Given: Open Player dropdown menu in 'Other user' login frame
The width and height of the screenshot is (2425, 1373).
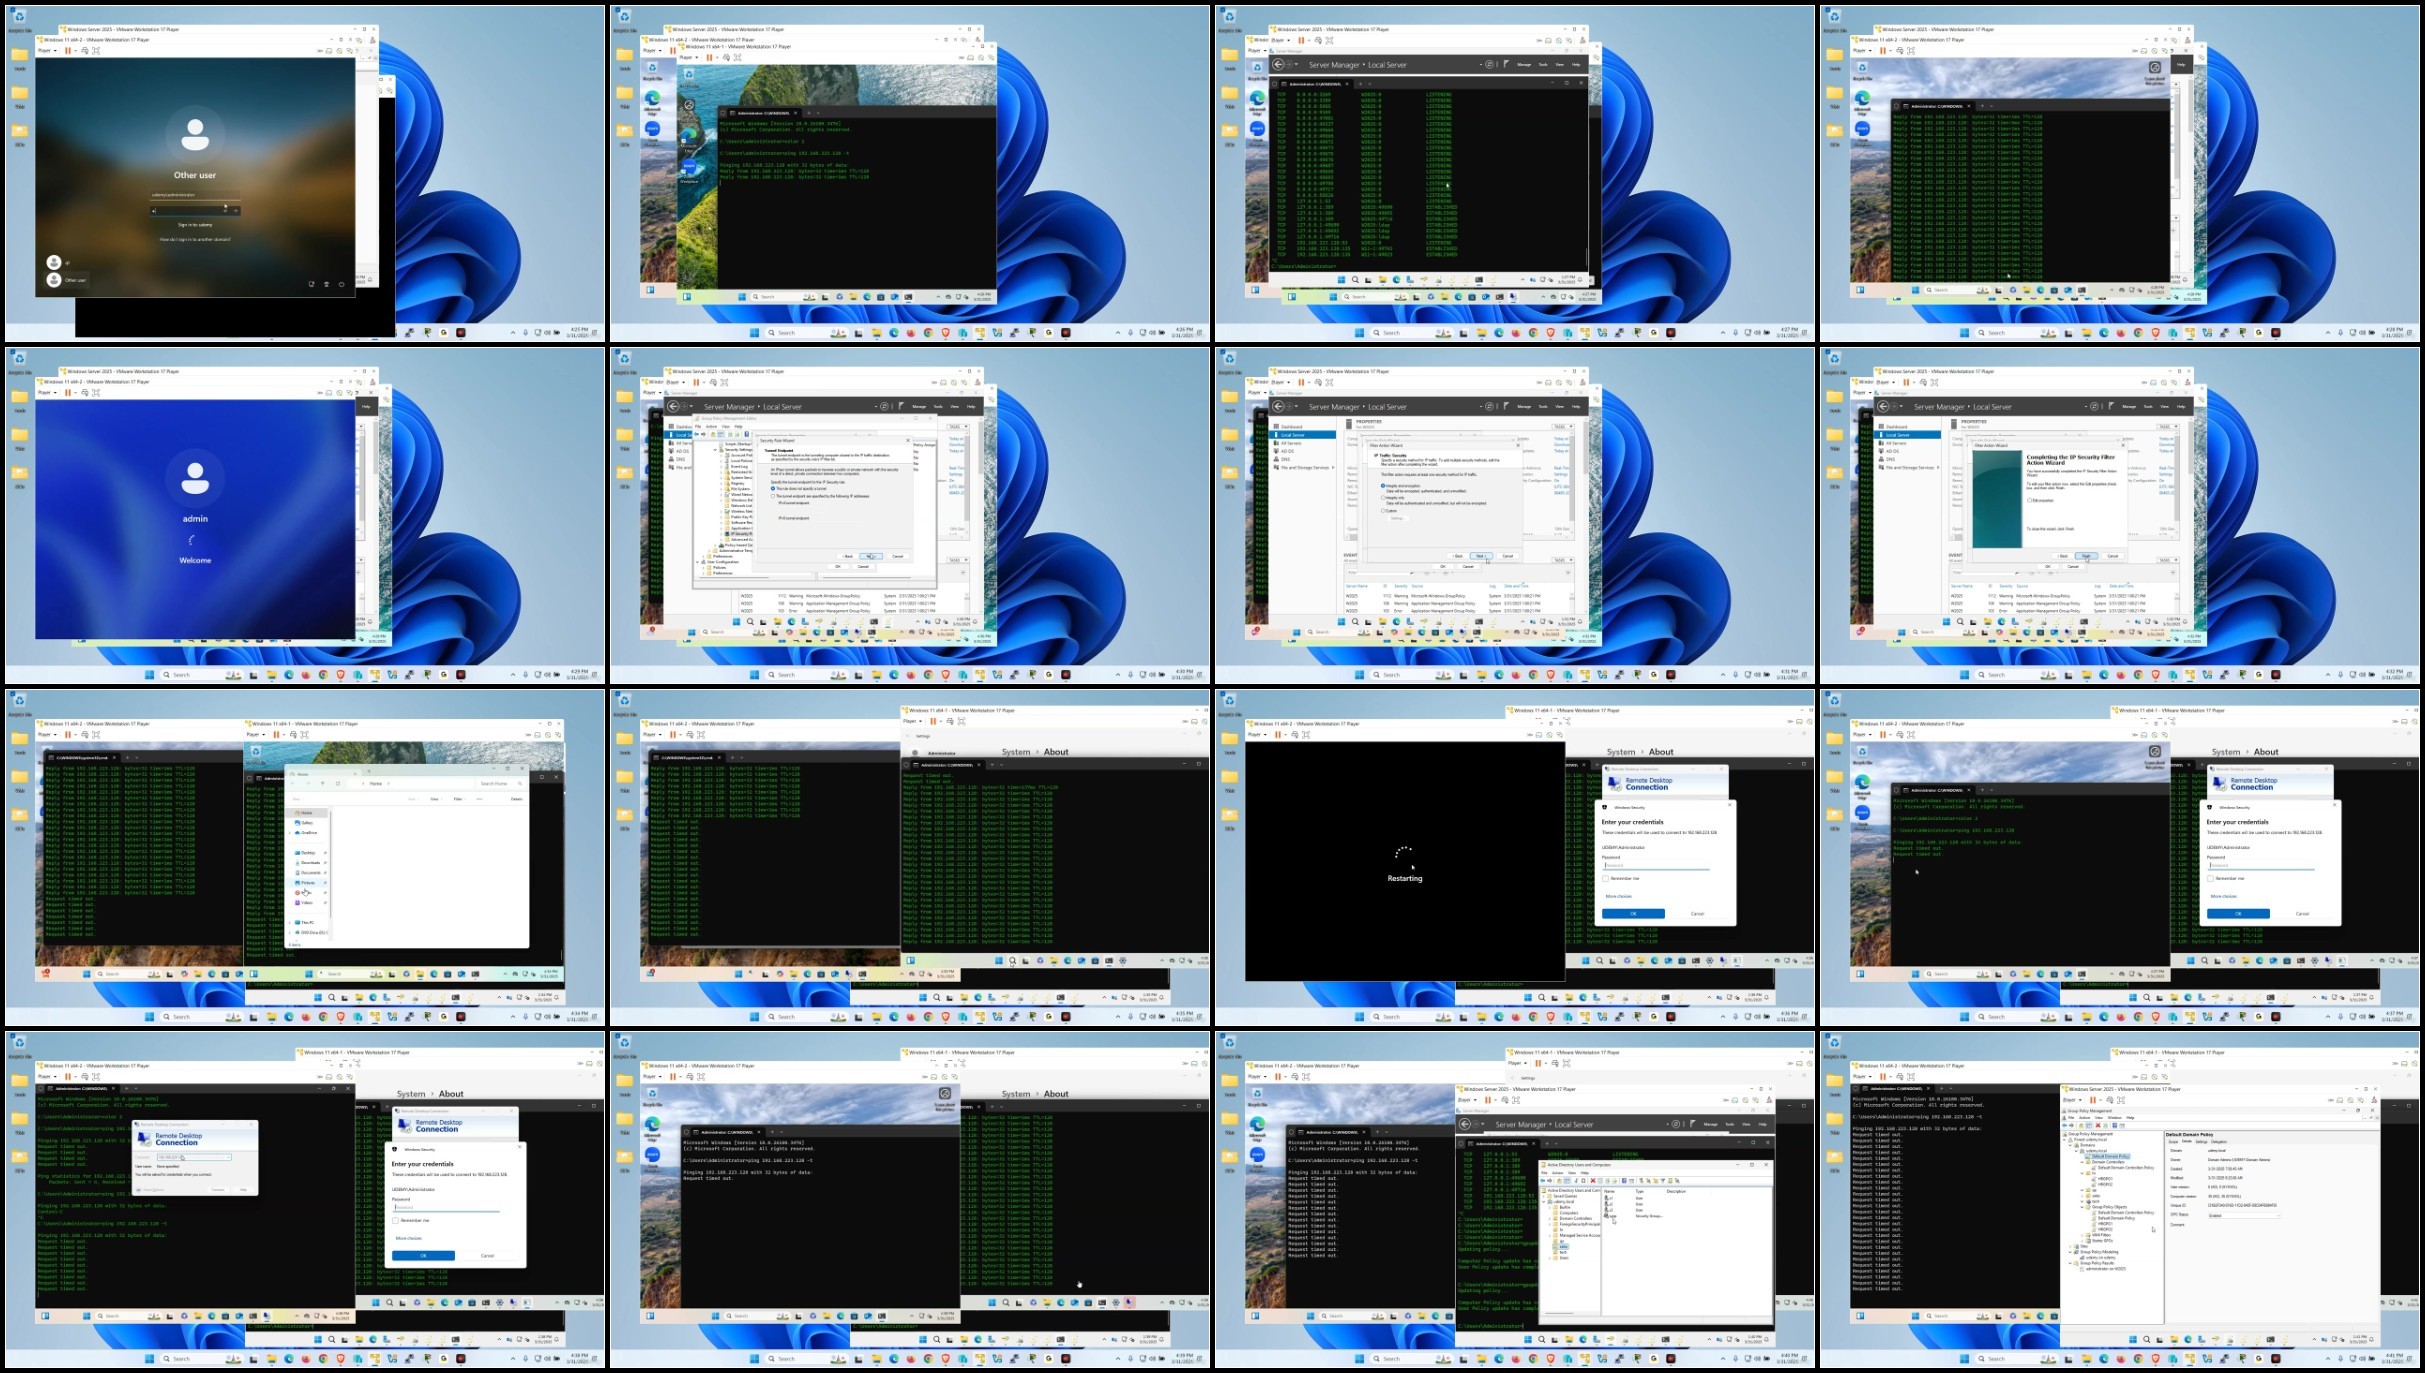Looking at the screenshot, I should point(45,50).
